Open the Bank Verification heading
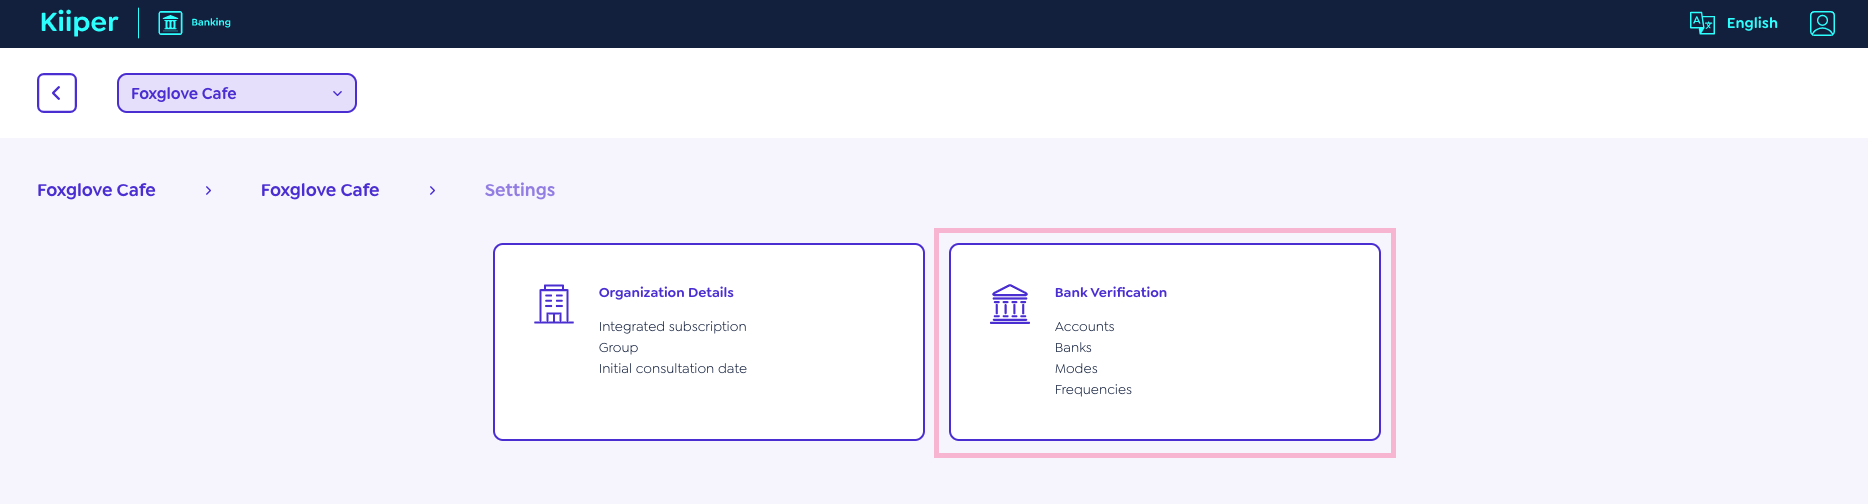This screenshot has height=504, width=1868. pos(1110,292)
